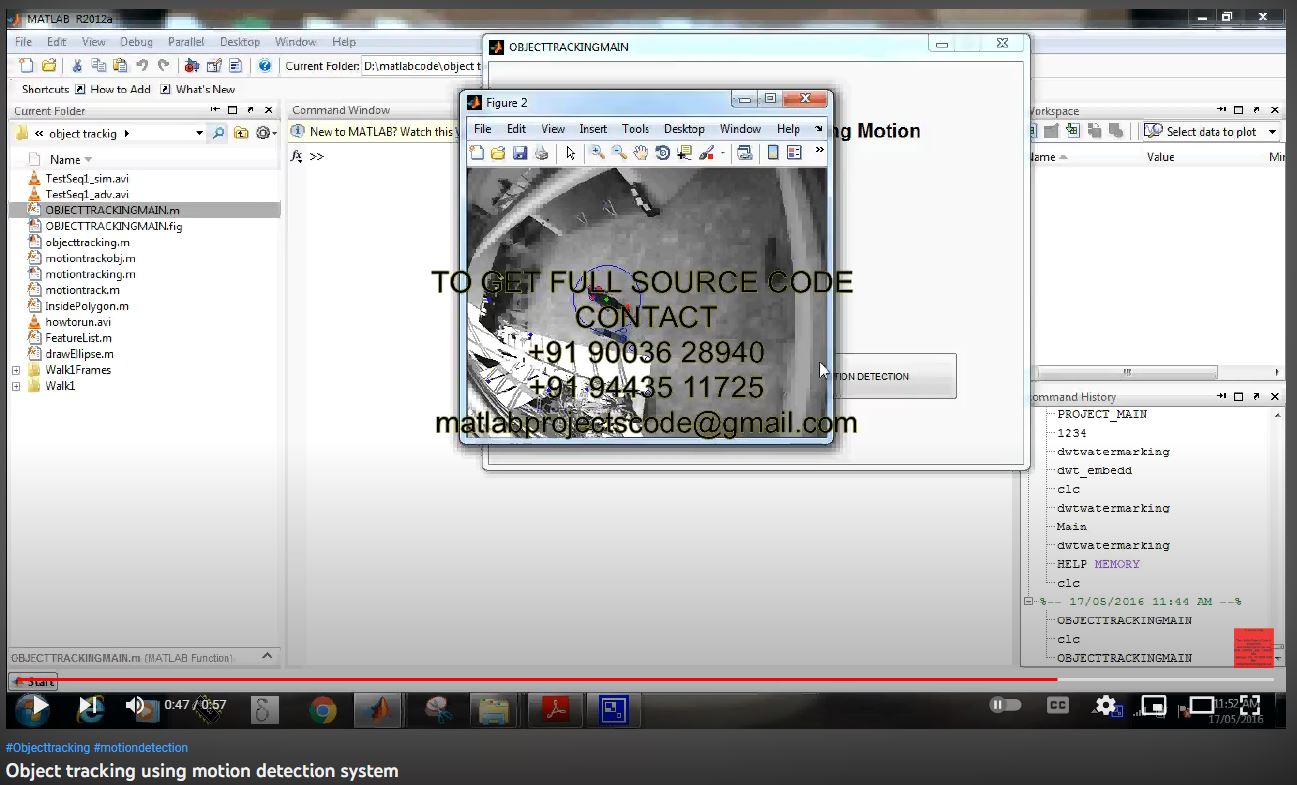The height and width of the screenshot is (785, 1297).
Task: Toggle closed captions with CC button
Action: point(1057,706)
